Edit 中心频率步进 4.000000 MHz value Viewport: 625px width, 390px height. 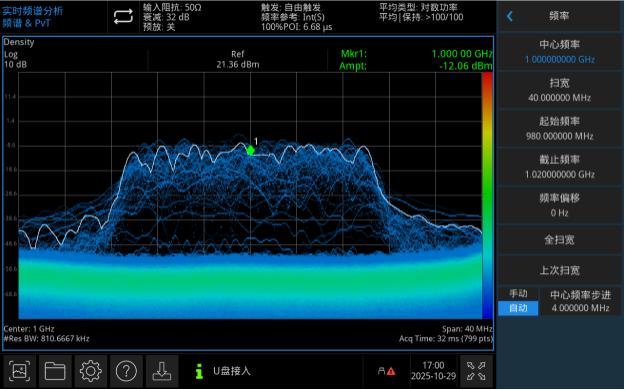pos(580,301)
